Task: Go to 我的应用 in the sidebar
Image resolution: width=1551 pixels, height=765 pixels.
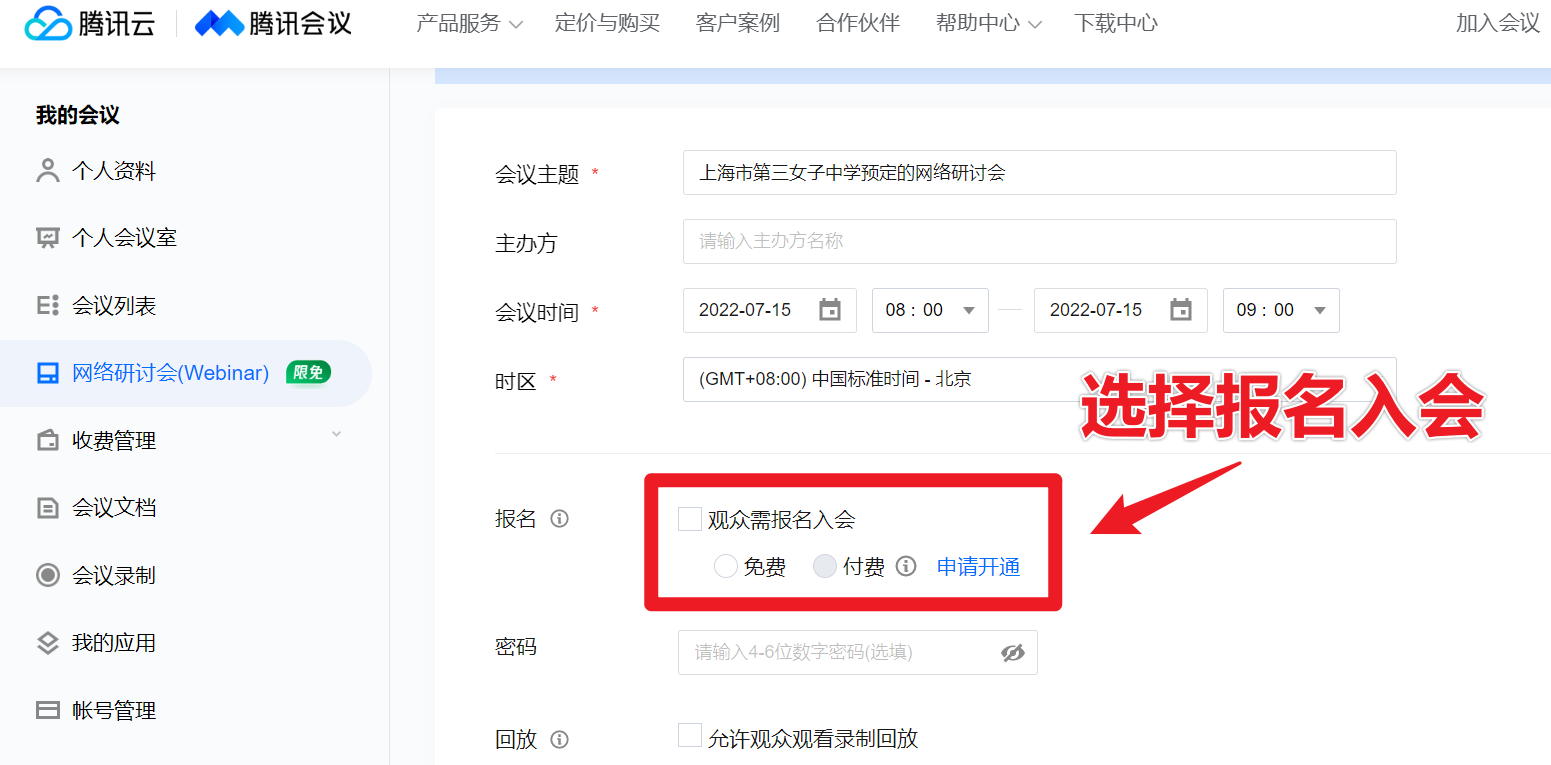Action: tap(114, 643)
